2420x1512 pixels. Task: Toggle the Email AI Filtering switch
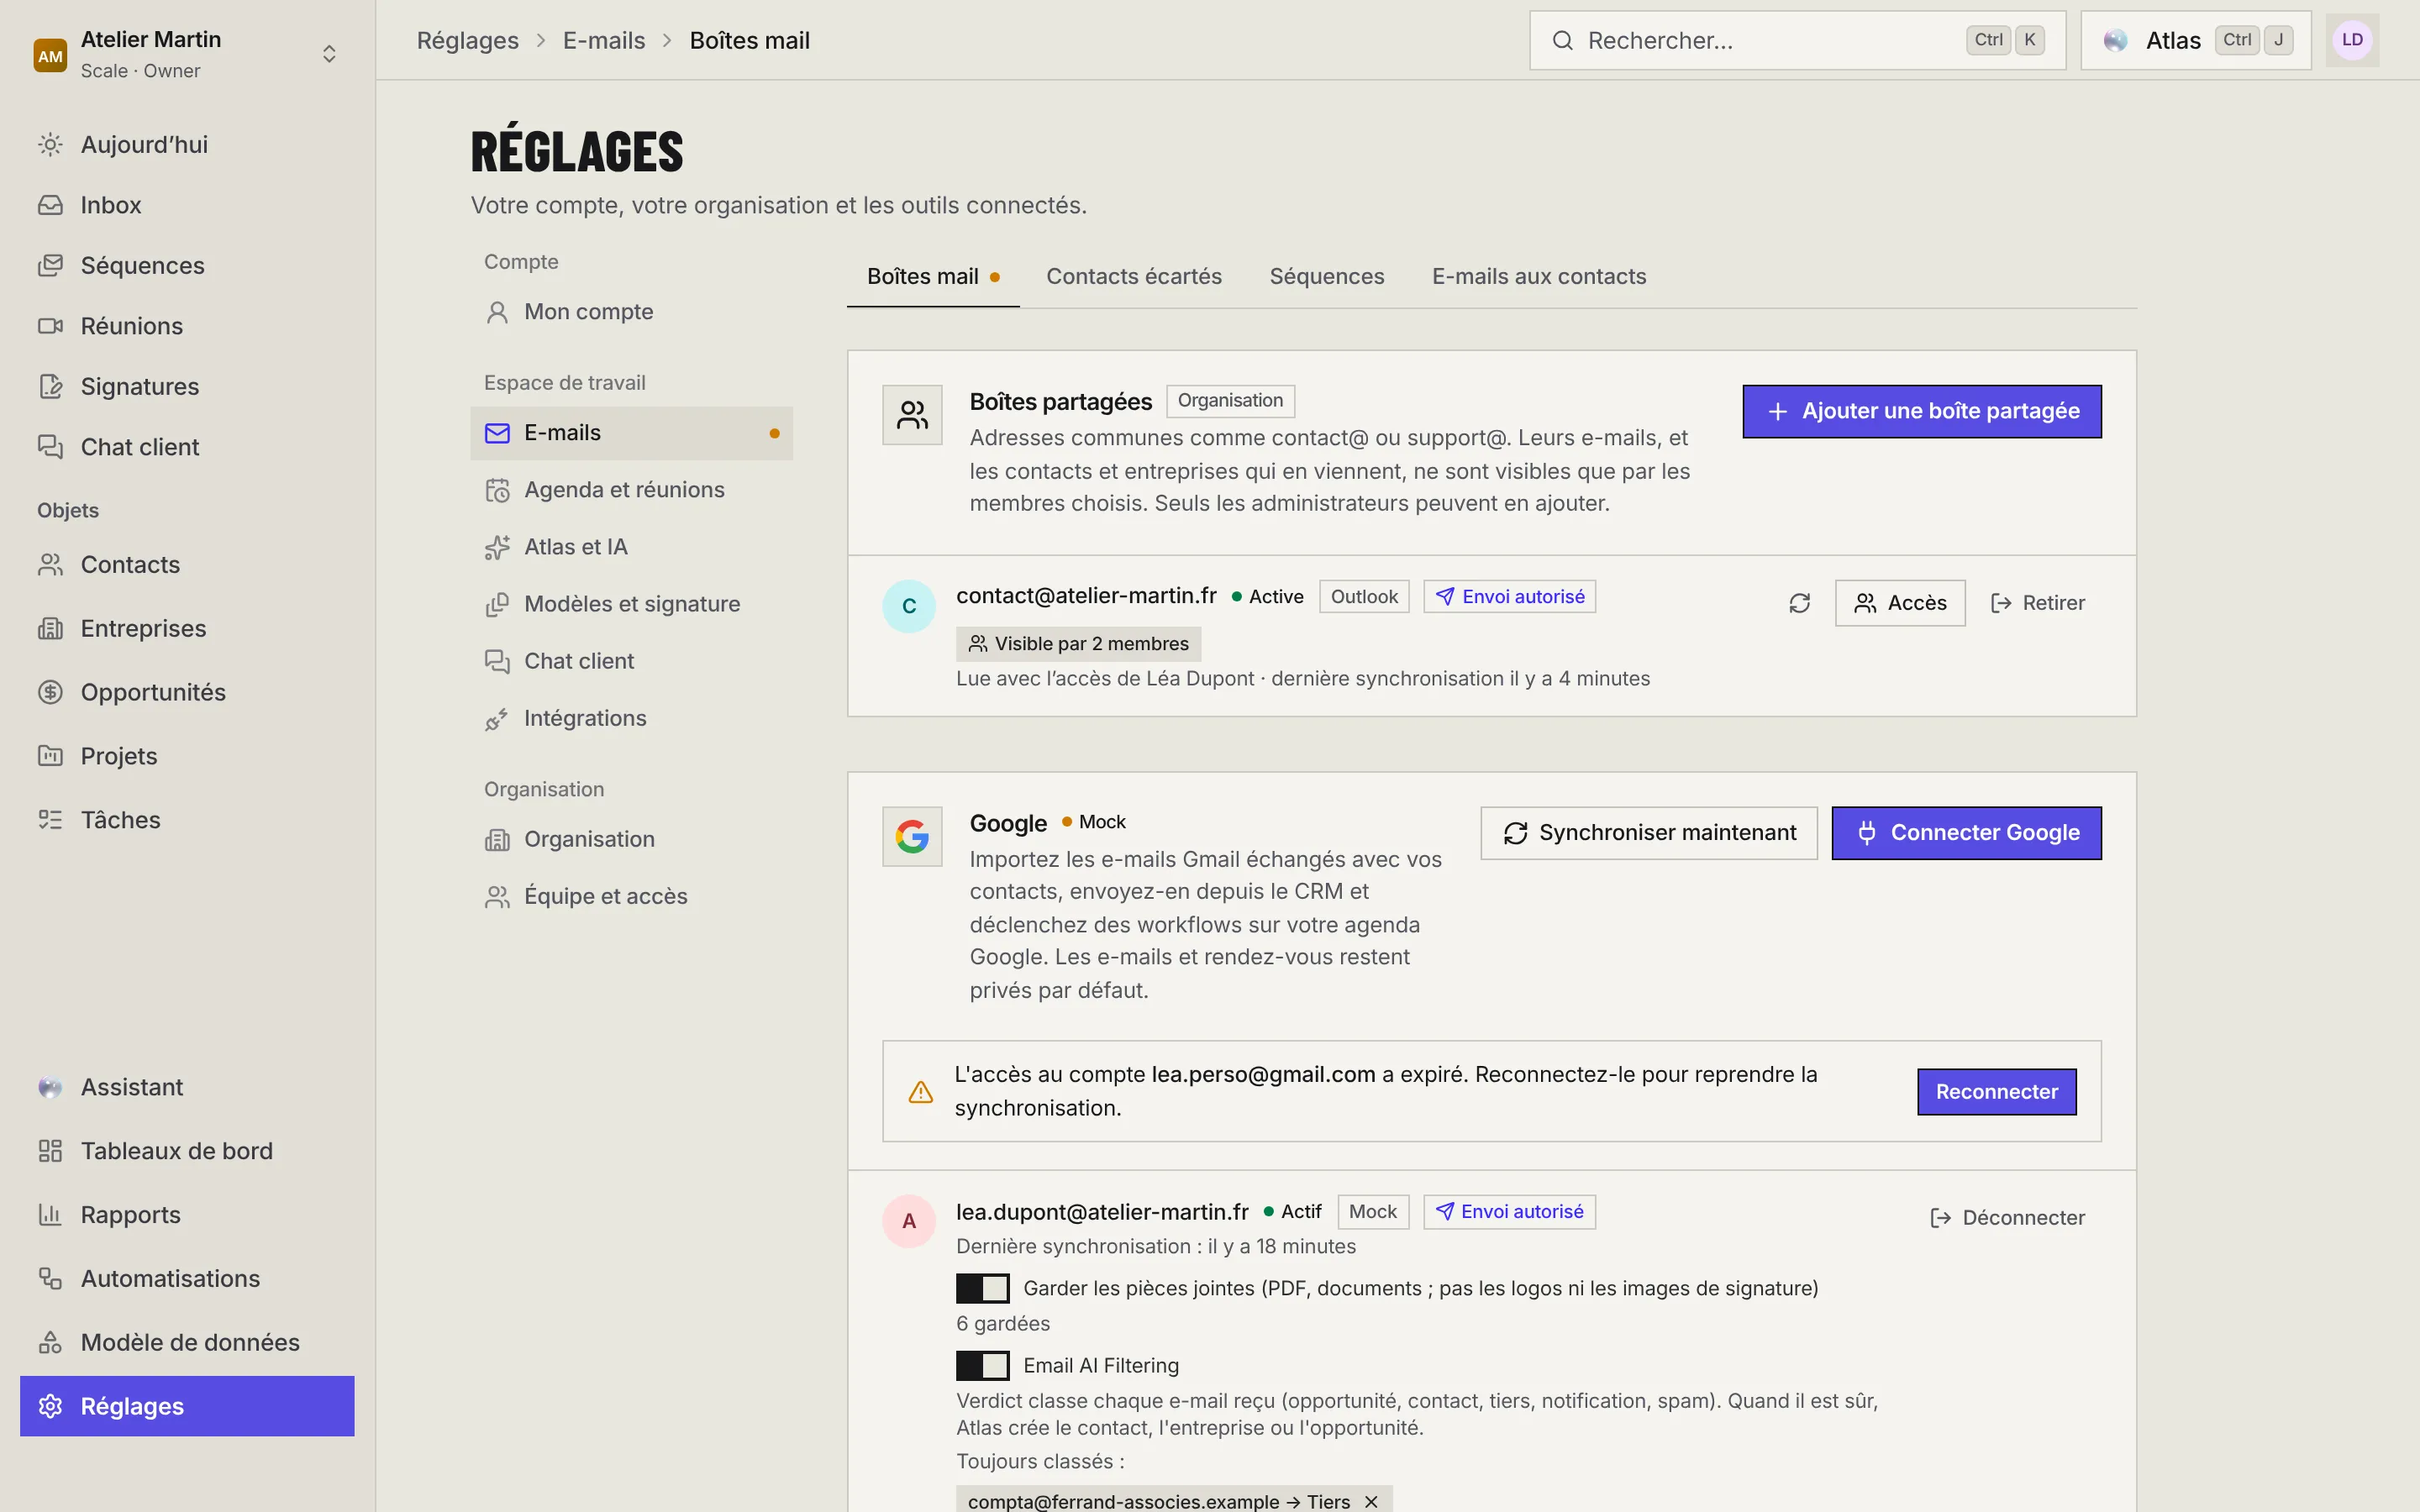point(982,1365)
